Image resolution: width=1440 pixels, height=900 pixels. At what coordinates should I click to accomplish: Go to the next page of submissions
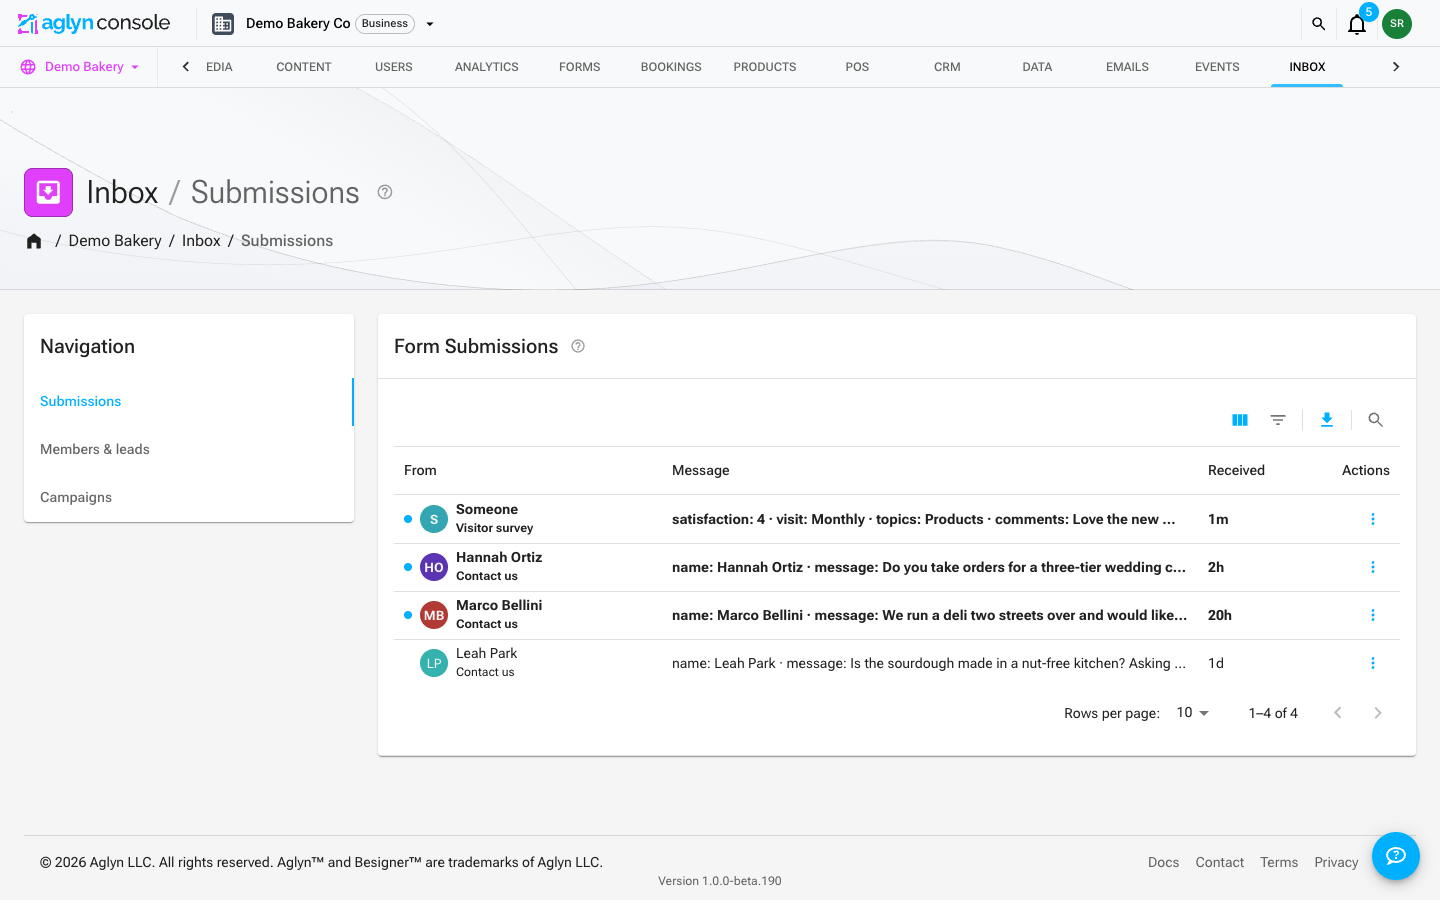pyautogui.click(x=1378, y=713)
